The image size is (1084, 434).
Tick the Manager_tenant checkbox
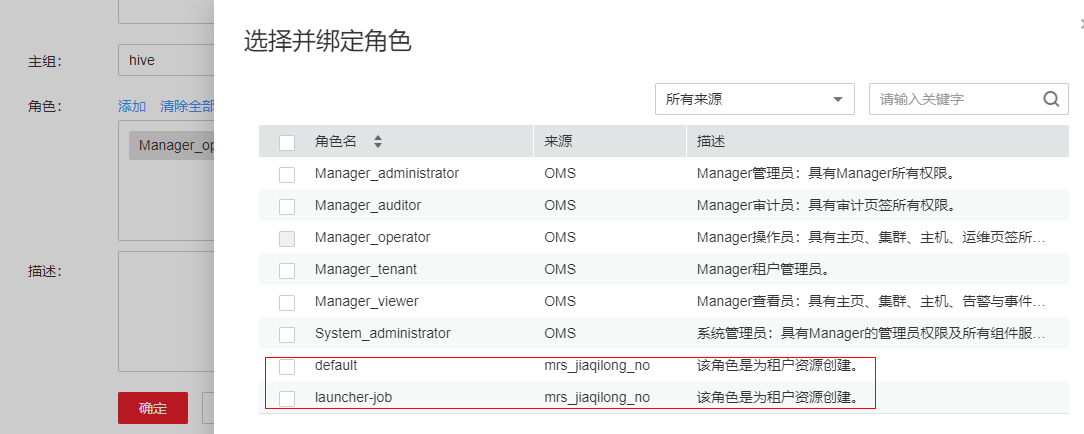pyautogui.click(x=287, y=270)
